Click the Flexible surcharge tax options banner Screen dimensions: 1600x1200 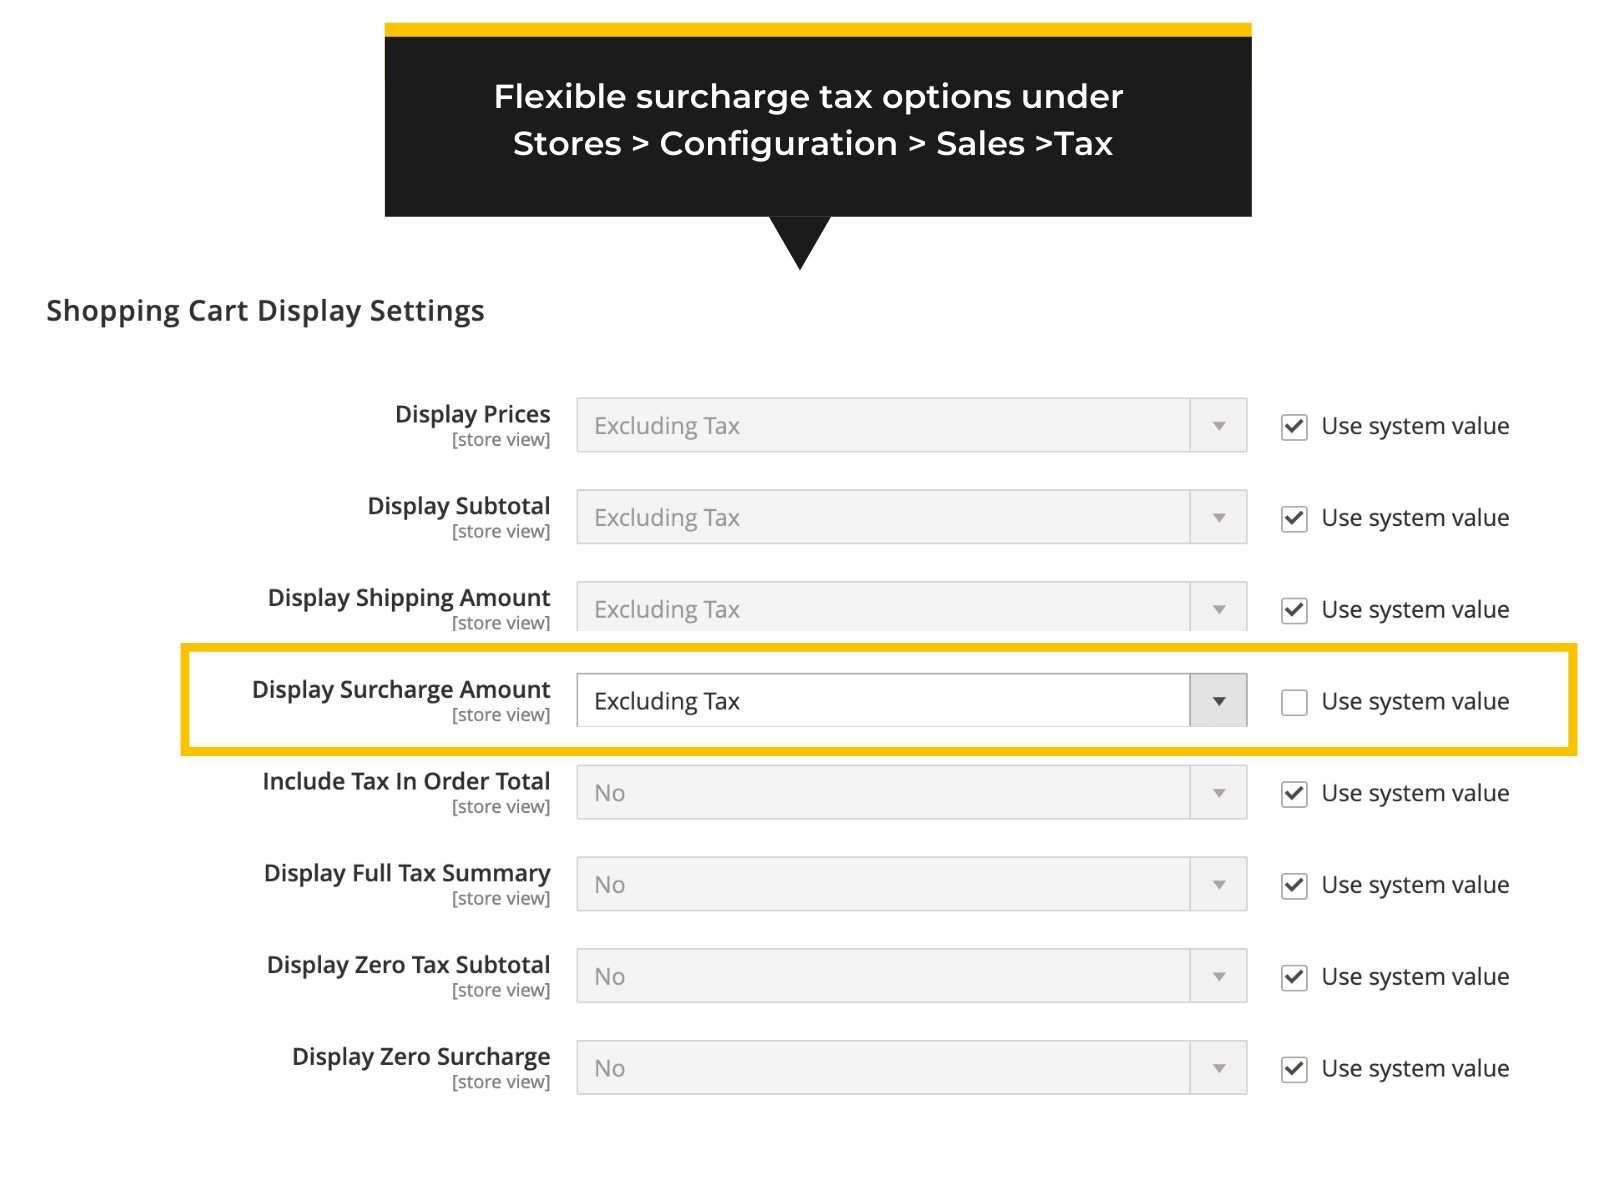pyautogui.click(x=817, y=121)
